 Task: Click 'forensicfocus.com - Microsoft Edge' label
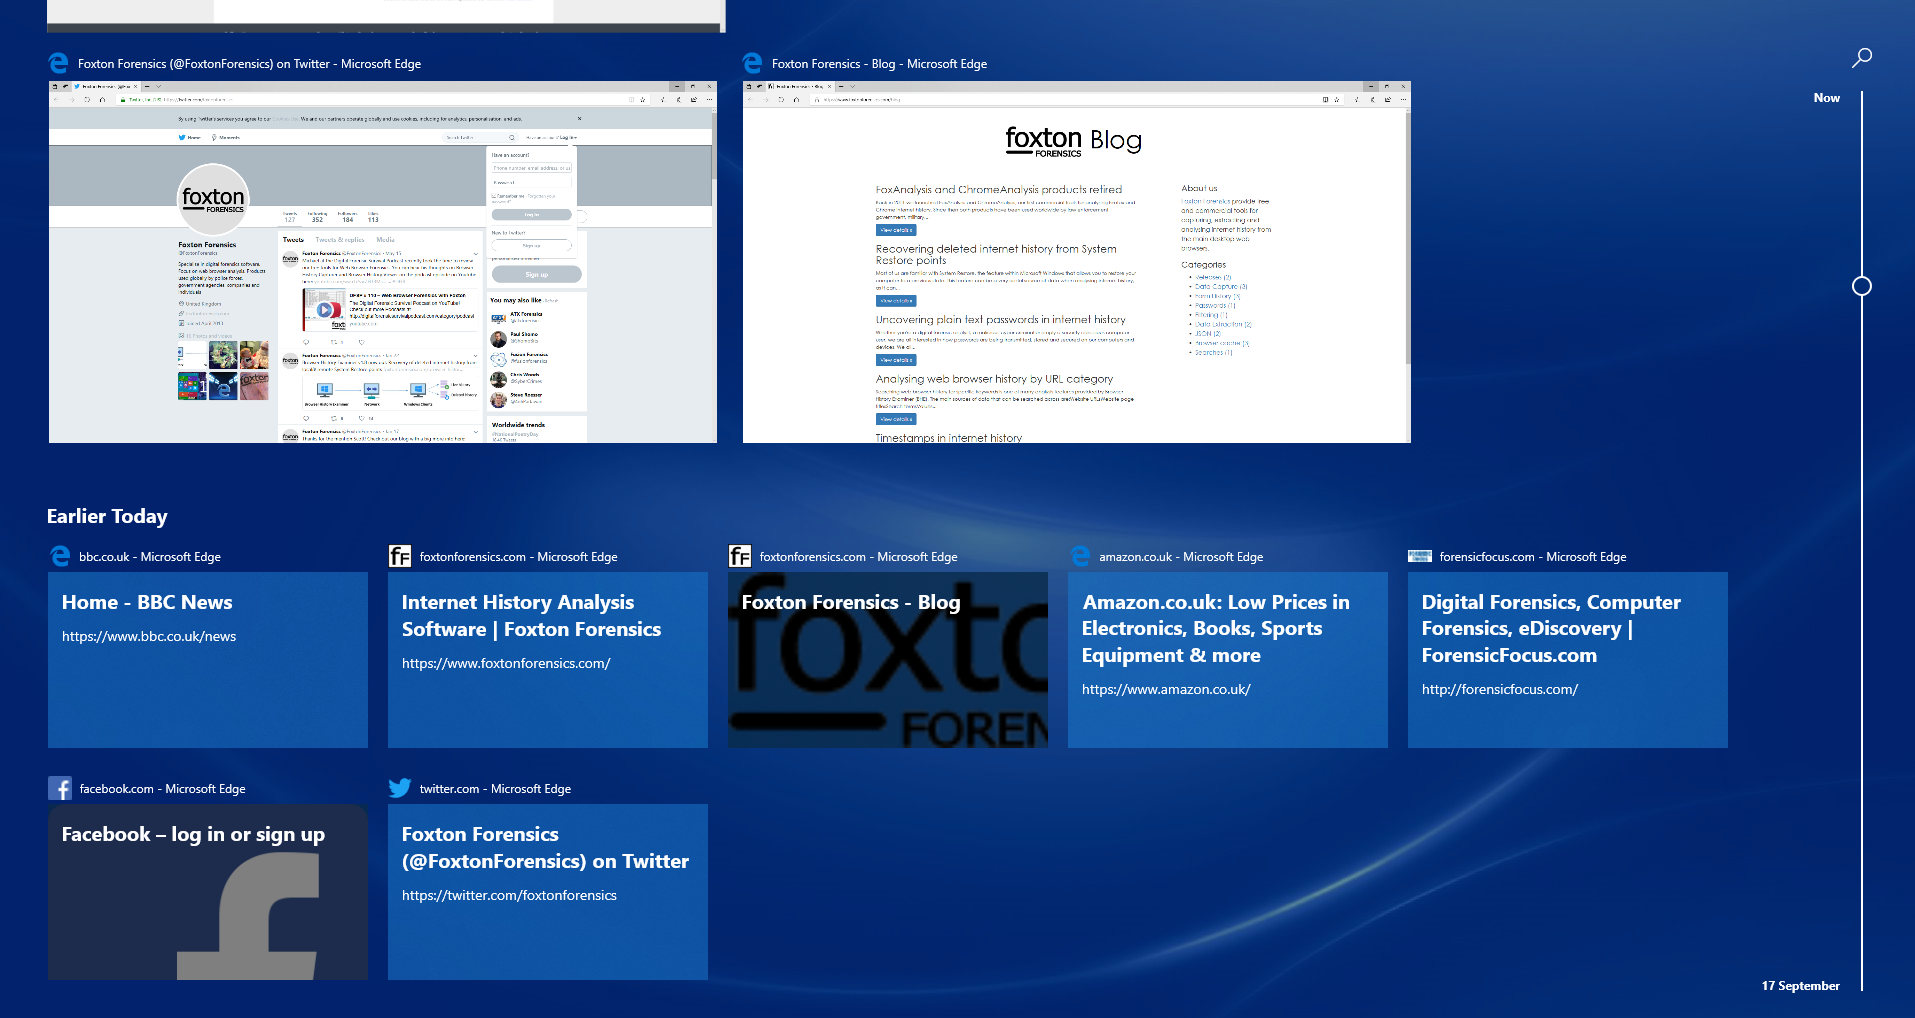coord(1533,557)
